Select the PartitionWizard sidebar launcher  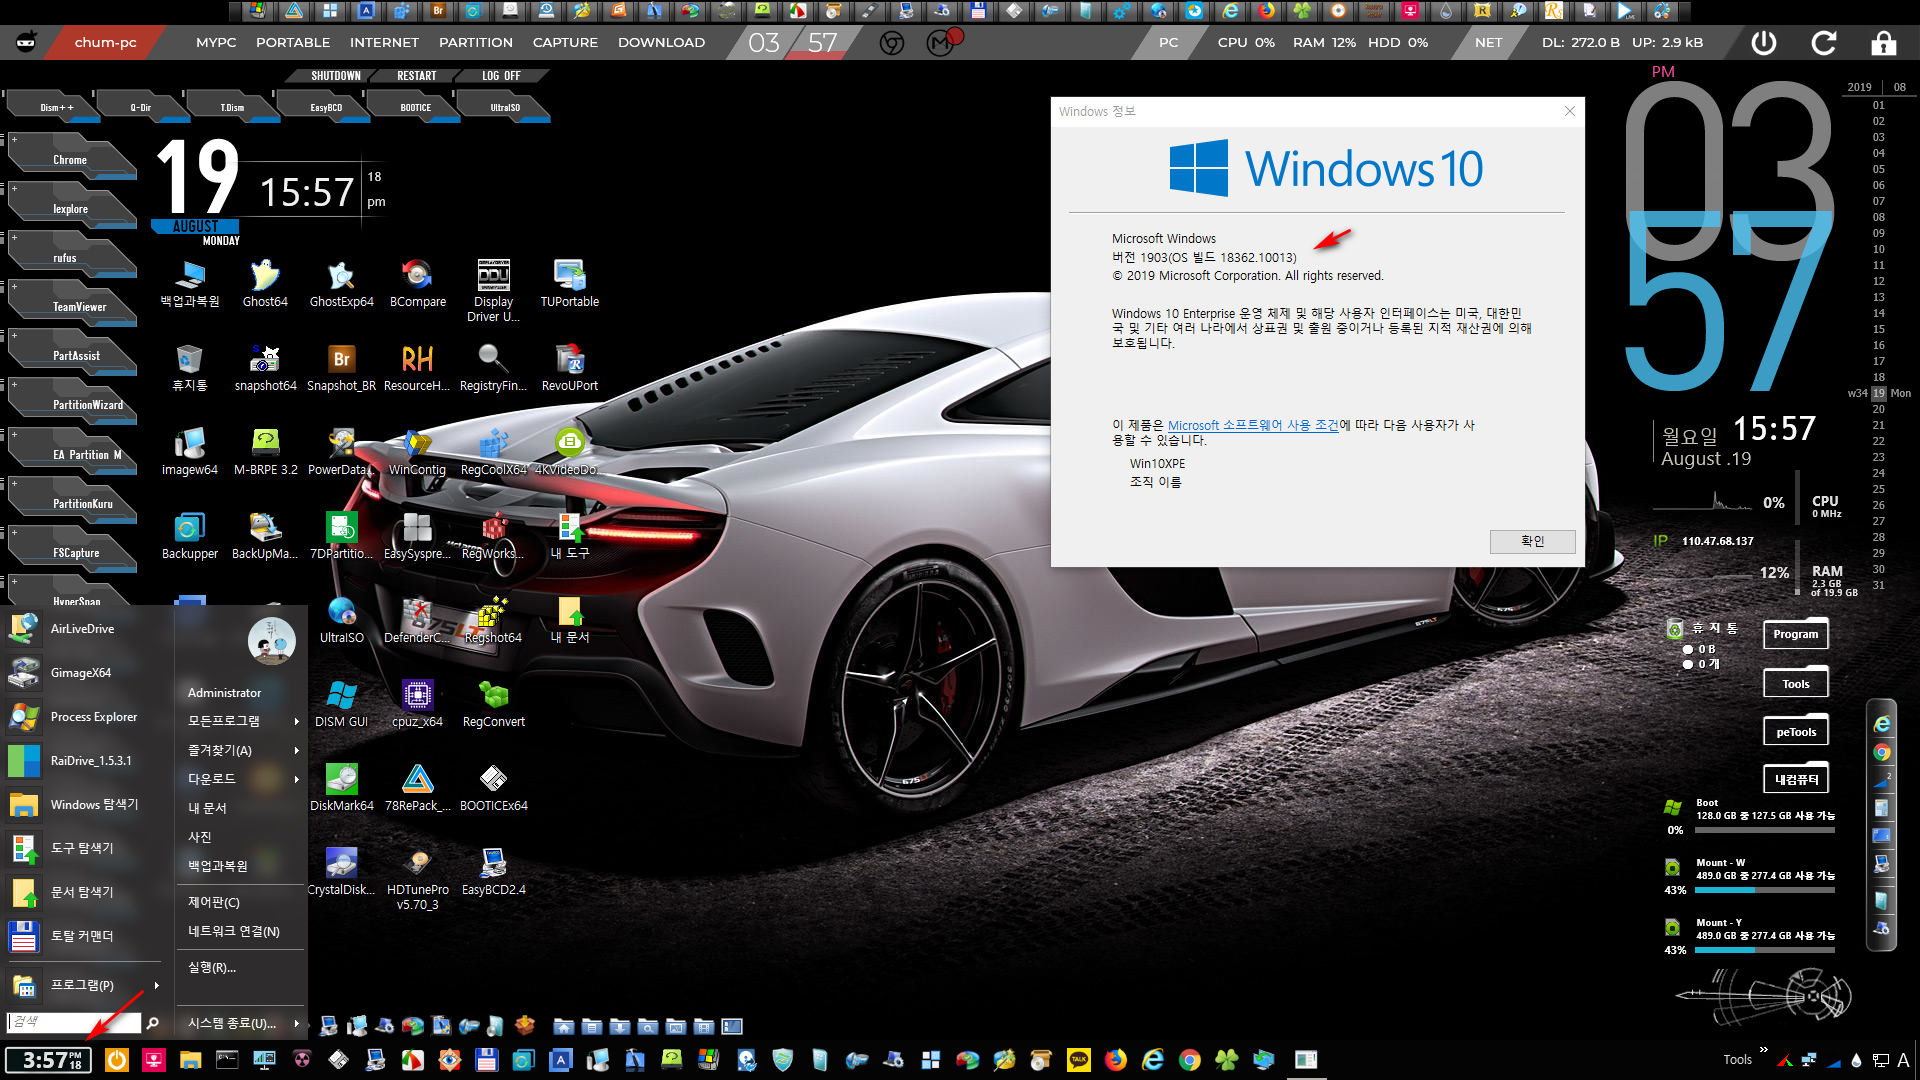[72, 403]
